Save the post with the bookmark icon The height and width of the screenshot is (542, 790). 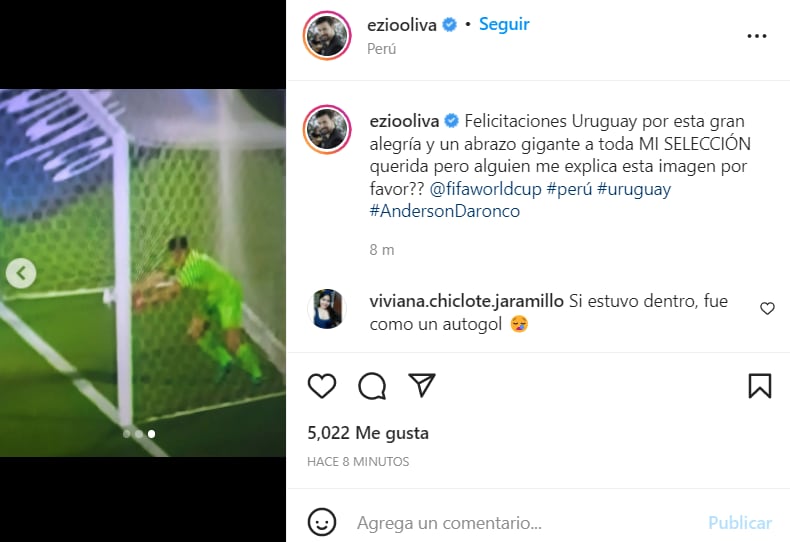(760, 386)
